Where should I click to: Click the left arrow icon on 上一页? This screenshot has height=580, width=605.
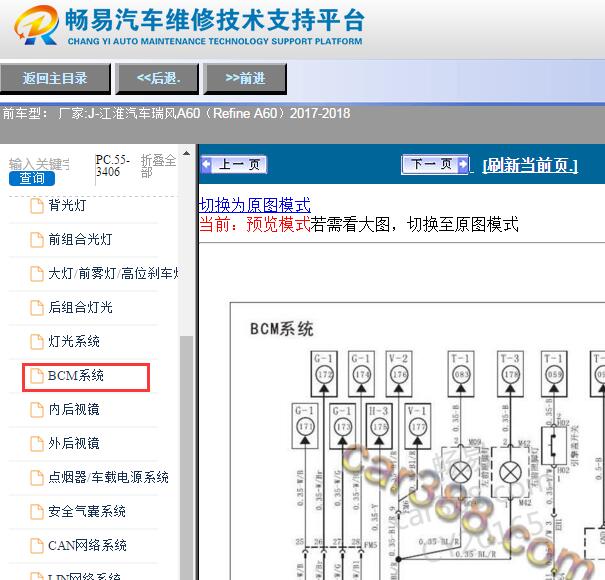pyautogui.click(x=207, y=164)
